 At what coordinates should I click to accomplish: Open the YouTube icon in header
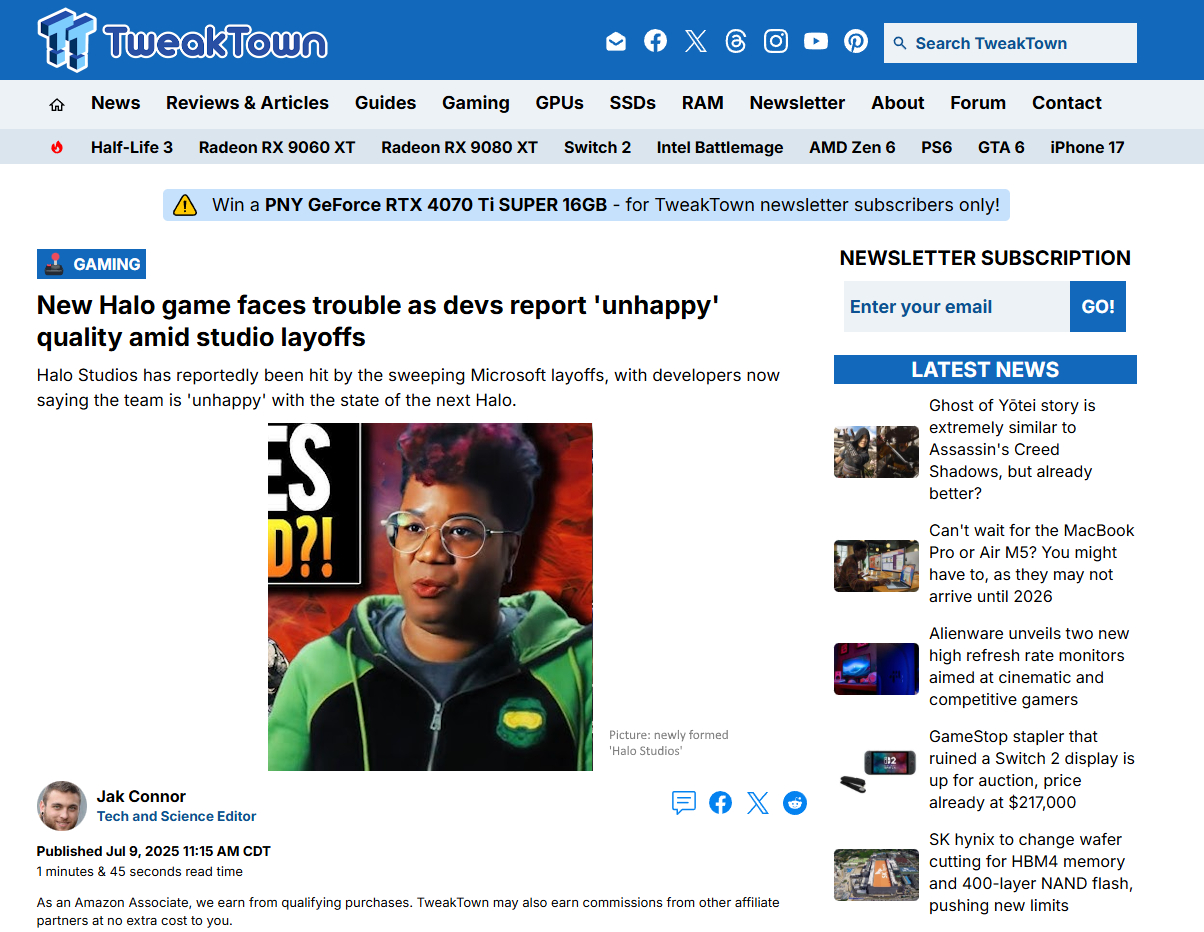[x=816, y=41]
